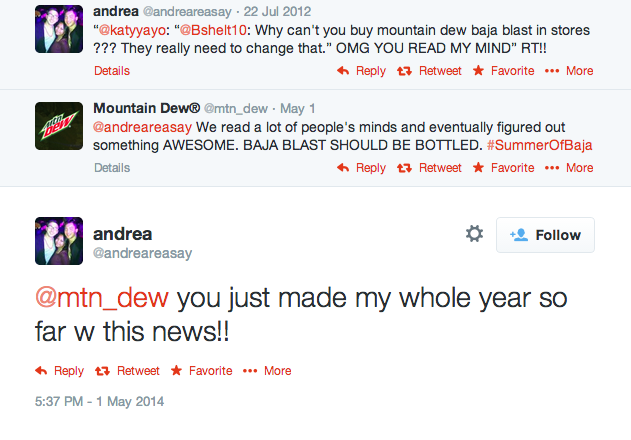
Task: Follow andrea with the Follow button
Action: point(545,235)
